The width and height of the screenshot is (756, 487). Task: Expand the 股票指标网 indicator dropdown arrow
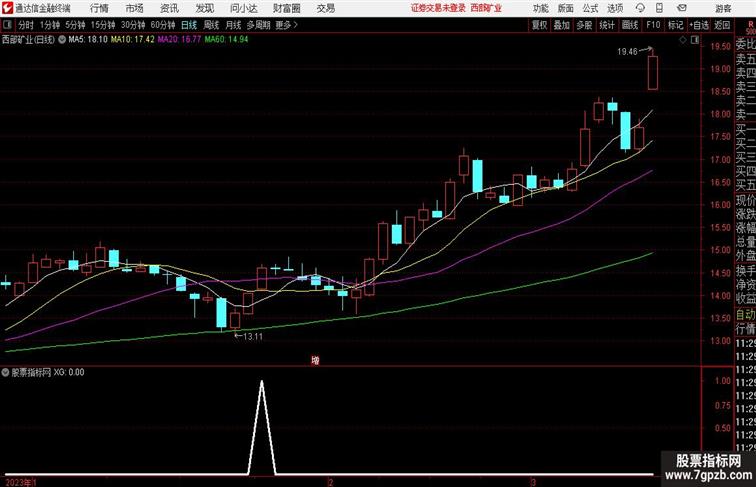click(x=5, y=372)
